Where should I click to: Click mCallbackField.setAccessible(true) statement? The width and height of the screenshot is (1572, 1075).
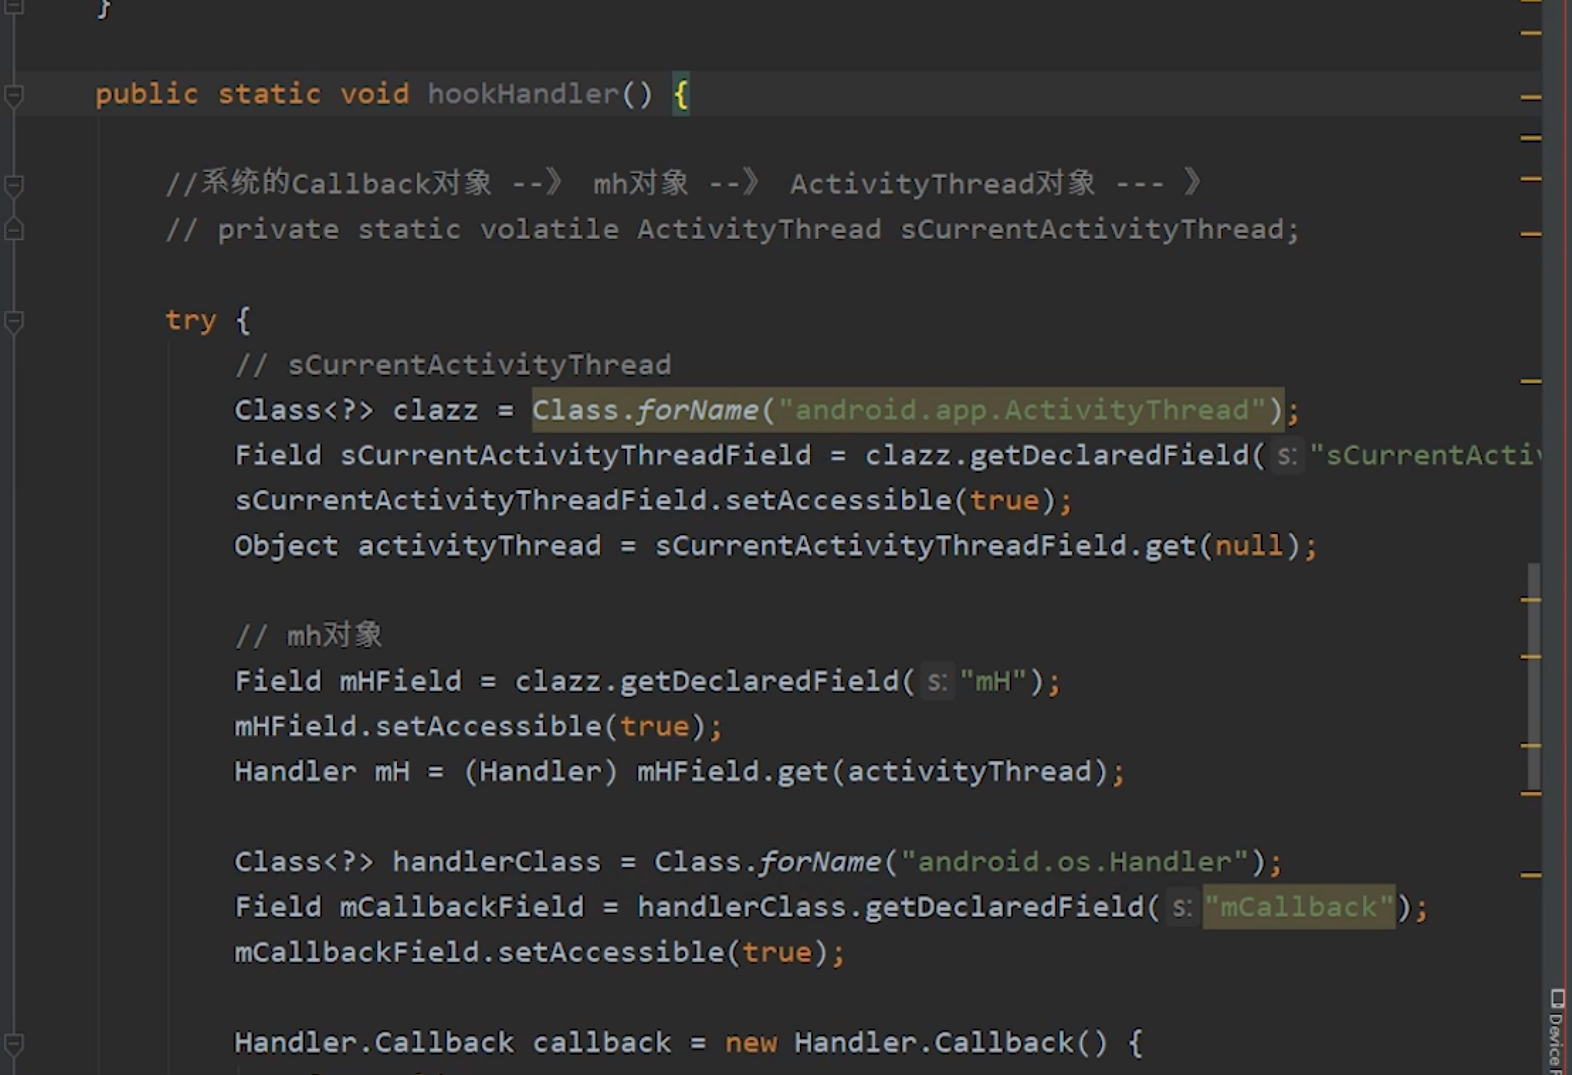pyautogui.click(x=540, y=952)
